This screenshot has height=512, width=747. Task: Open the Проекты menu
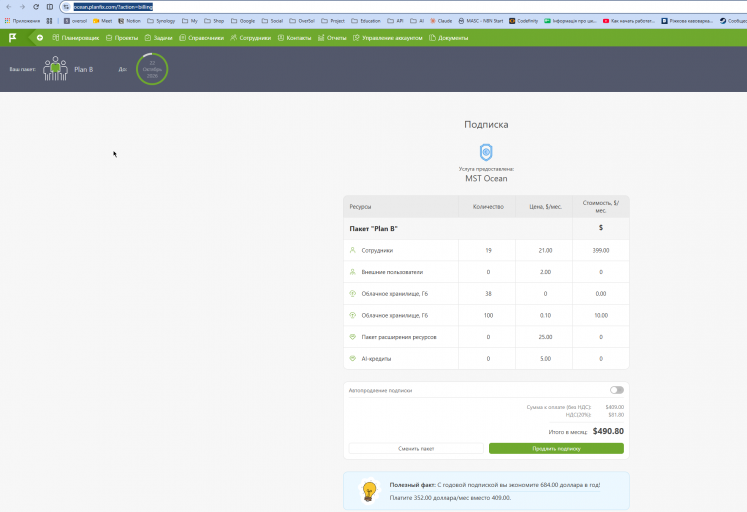coord(122,38)
